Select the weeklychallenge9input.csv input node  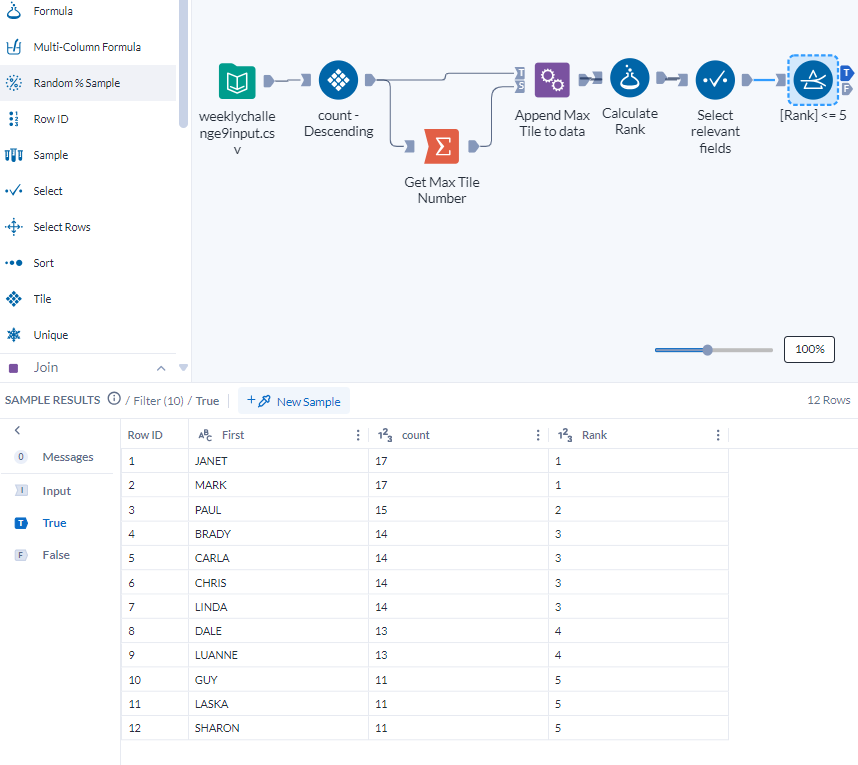coord(236,82)
